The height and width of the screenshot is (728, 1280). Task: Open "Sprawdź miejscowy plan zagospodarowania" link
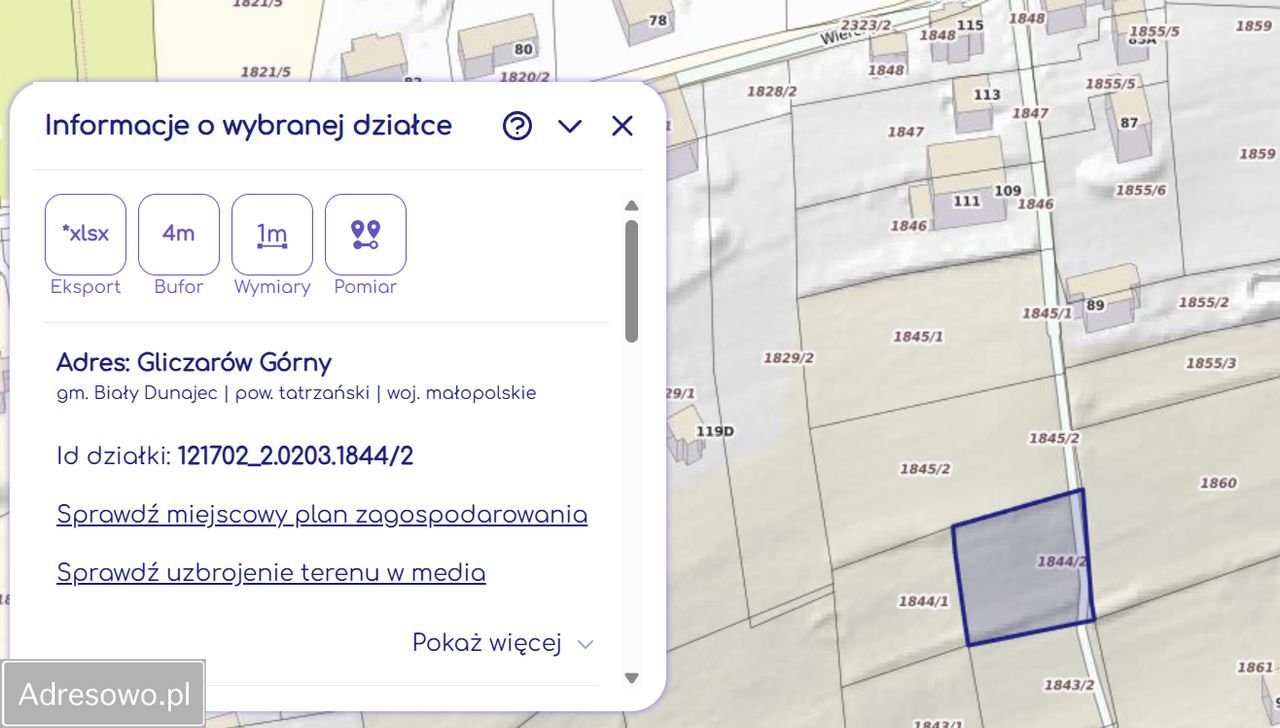[x=321, y=514]
